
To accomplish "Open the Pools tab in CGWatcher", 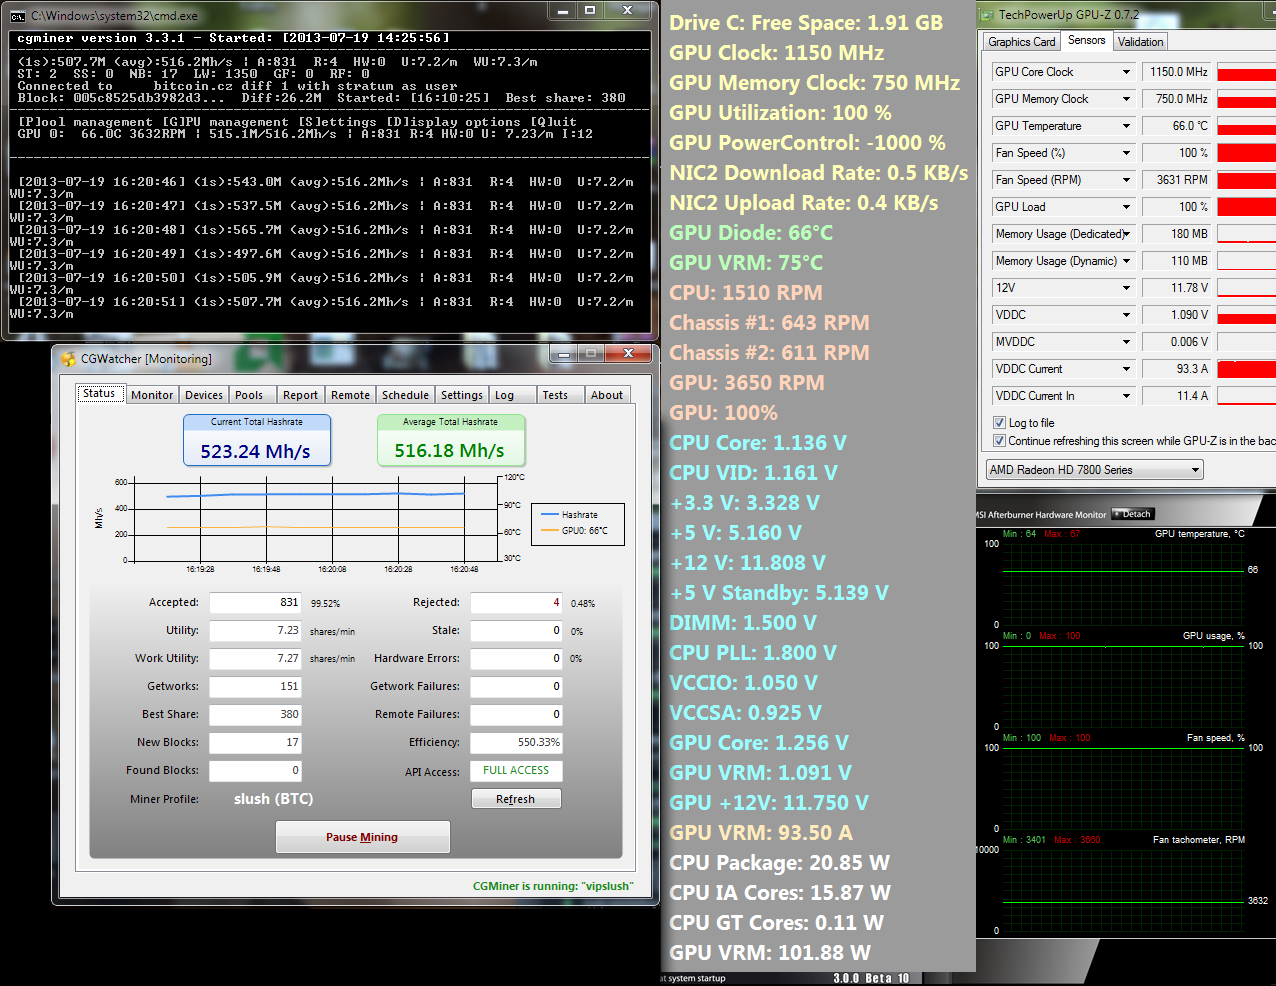I will coord(249,395).
